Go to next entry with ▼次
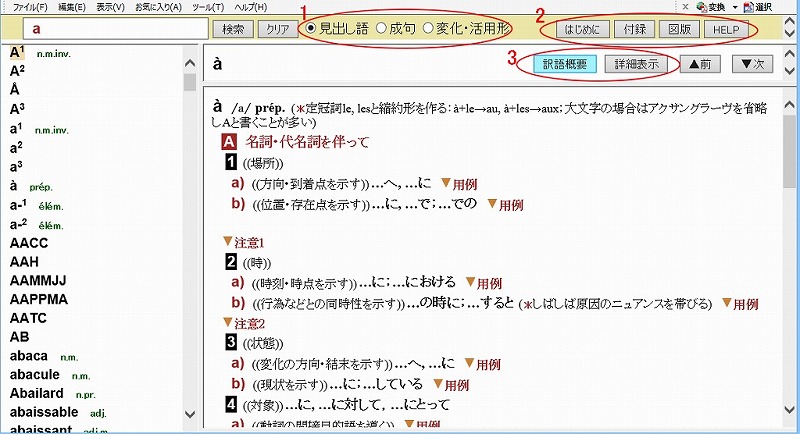The height and width of the screenshot is (434, 800). tap(753, 64)
